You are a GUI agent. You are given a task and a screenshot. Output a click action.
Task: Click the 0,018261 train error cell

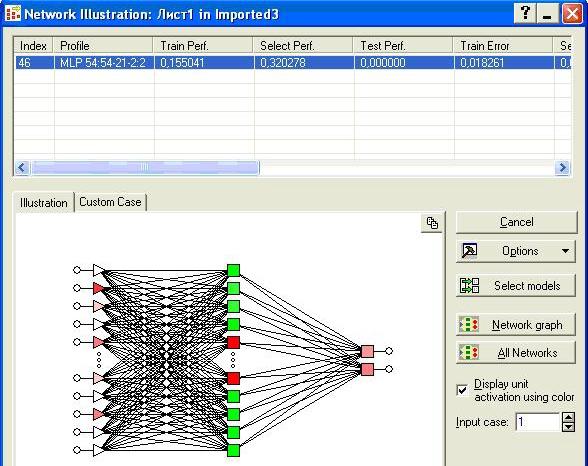[504, 62]
